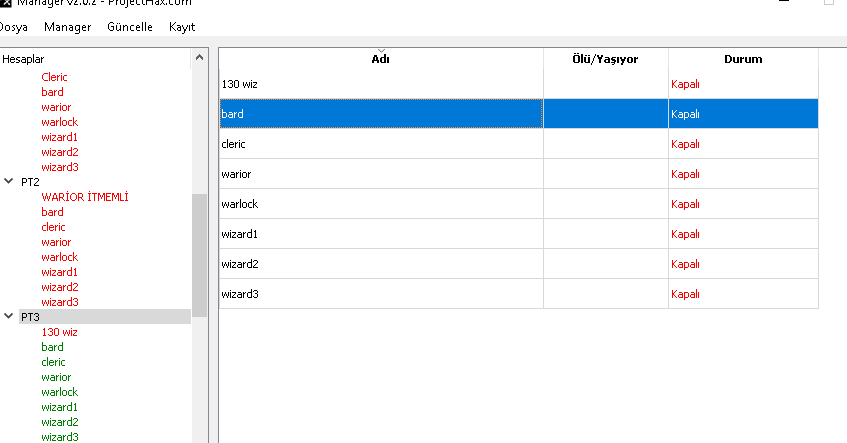The image size is (847, 443).
Task: Click the Durum column header
Action: (742, 59)
